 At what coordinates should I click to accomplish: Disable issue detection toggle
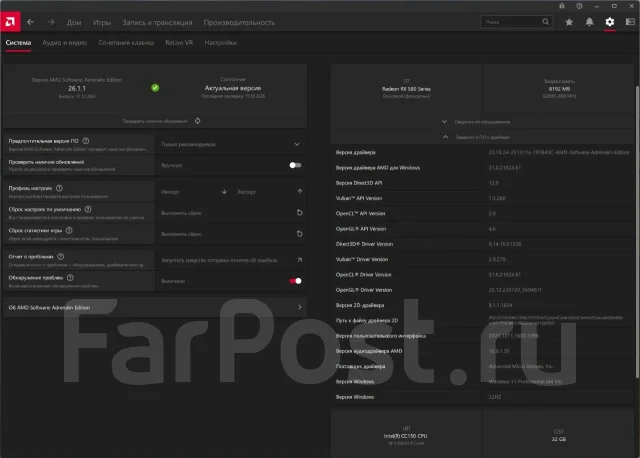coord(295,281)
